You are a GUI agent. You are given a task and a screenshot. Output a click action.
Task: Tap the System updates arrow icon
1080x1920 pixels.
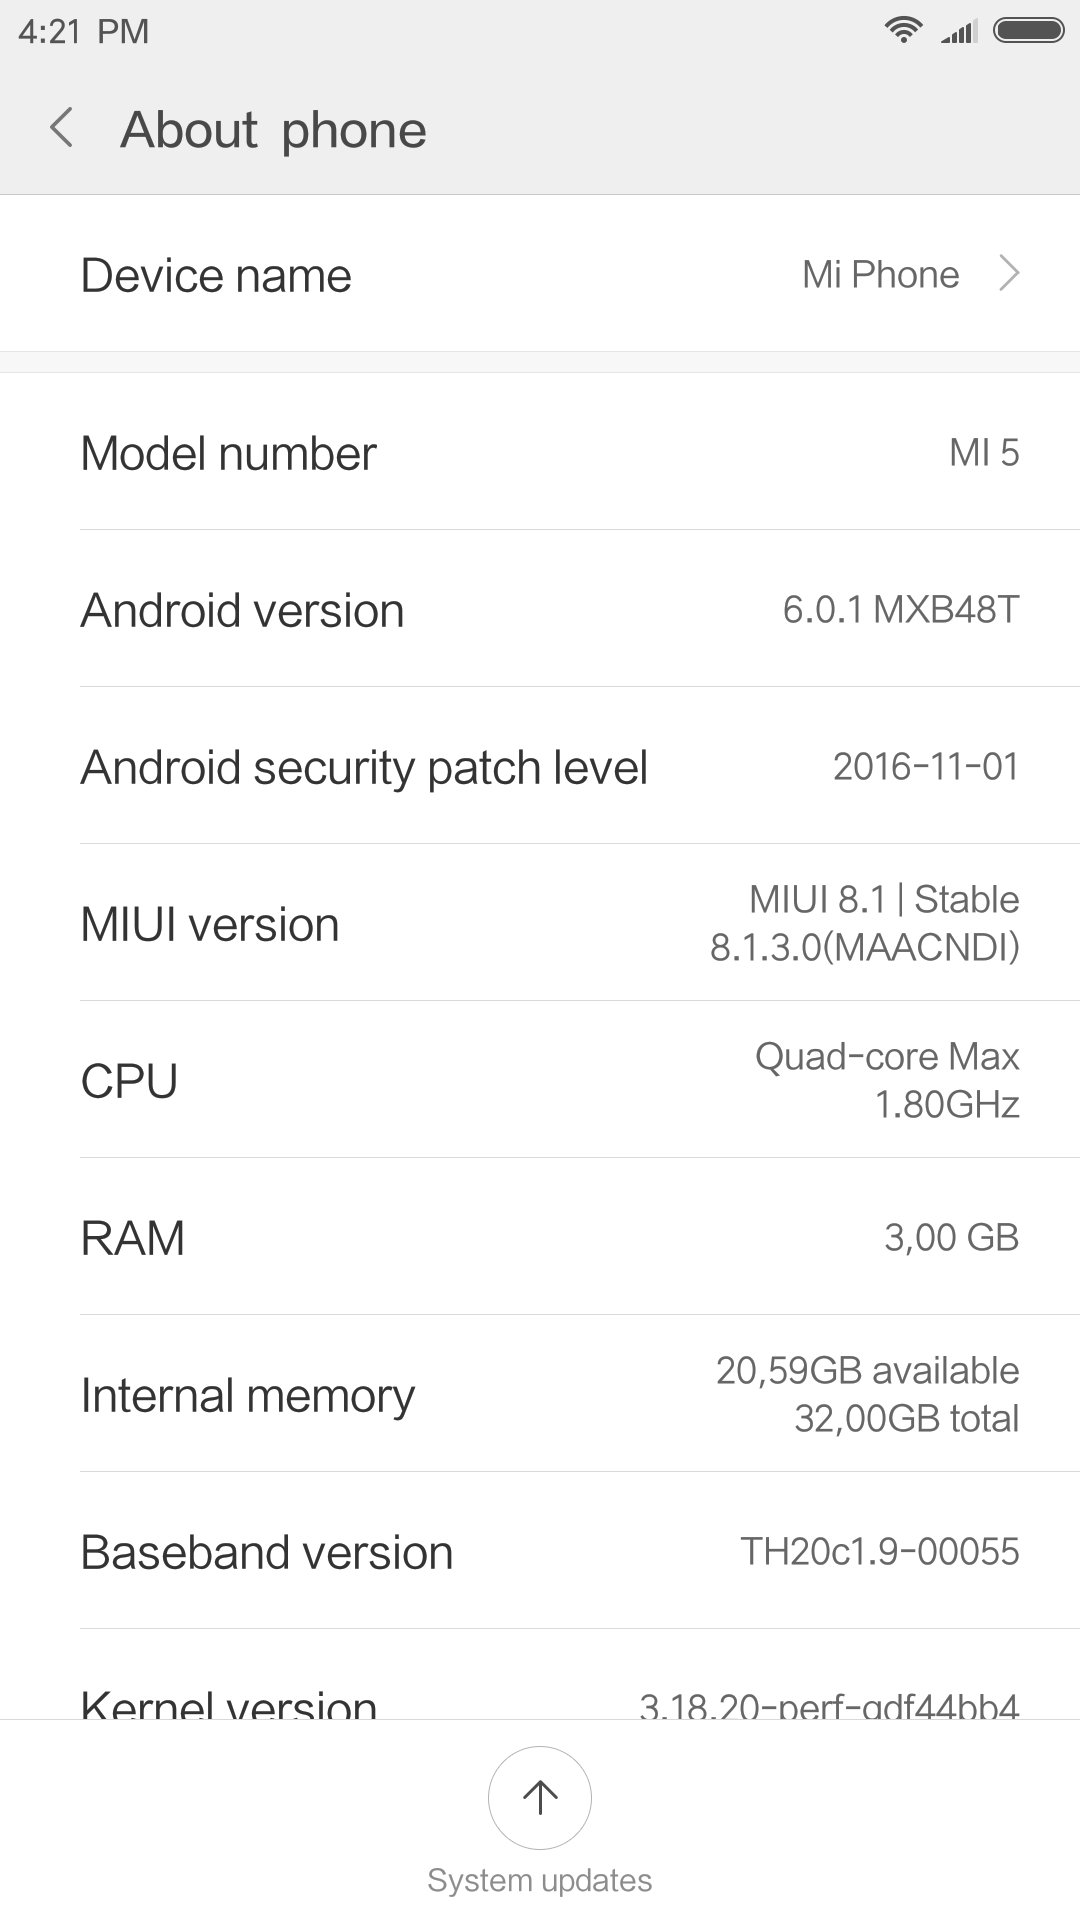(540, 1797)
